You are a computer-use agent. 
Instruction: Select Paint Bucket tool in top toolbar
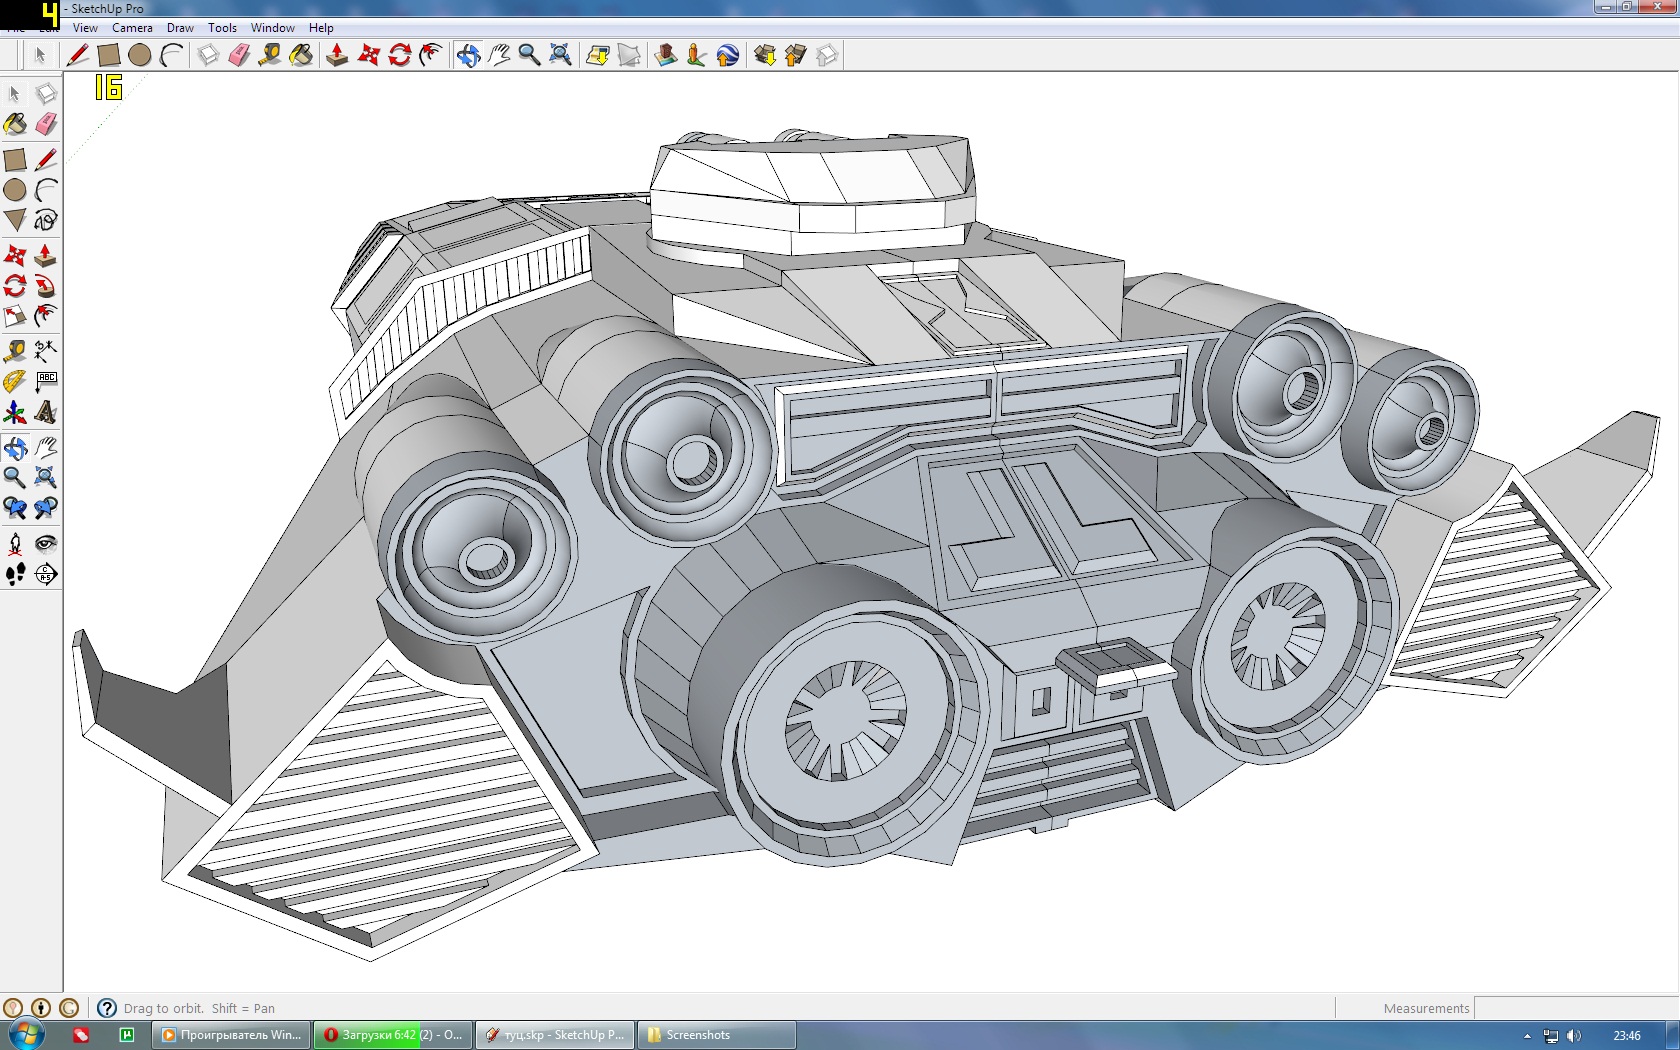click(x=301, y=55)
